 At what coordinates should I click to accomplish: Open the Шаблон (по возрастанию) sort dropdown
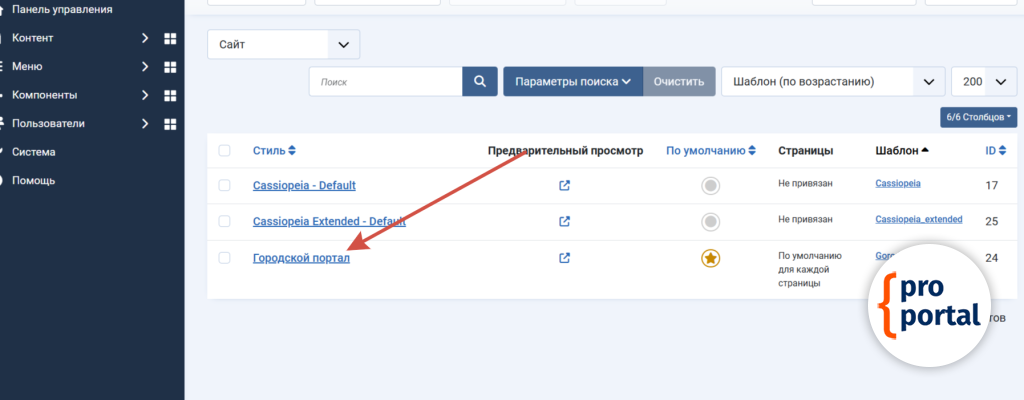832,82
